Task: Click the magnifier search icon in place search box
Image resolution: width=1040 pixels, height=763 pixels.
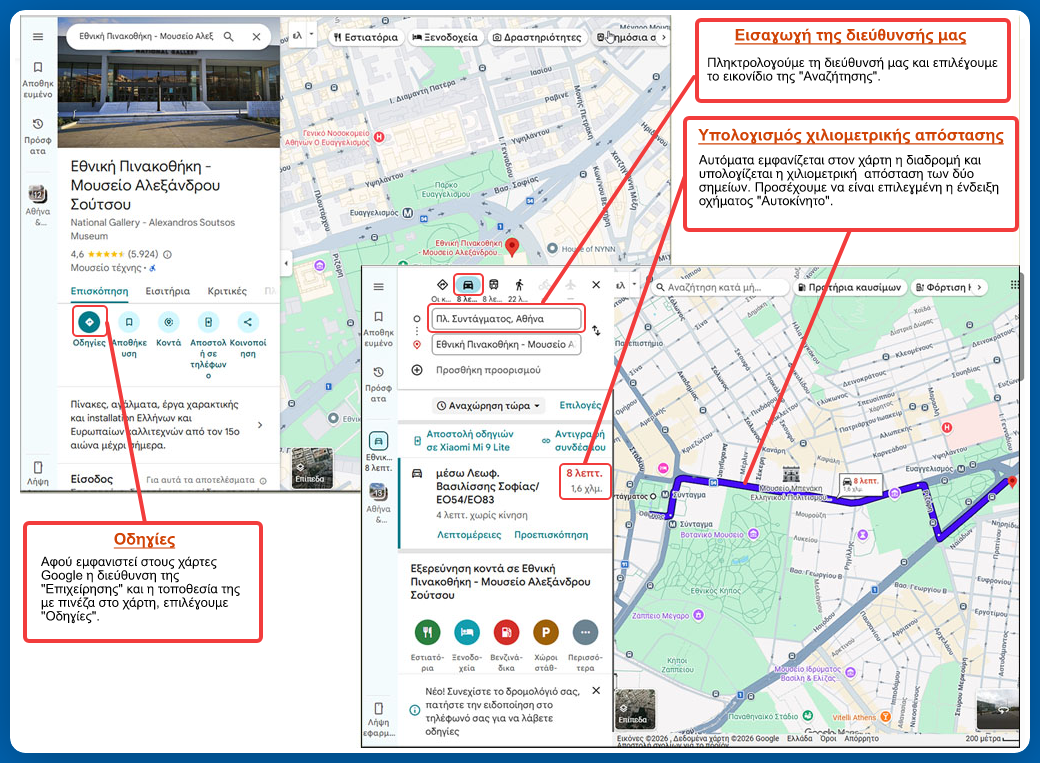Action: tap(228, 36)
